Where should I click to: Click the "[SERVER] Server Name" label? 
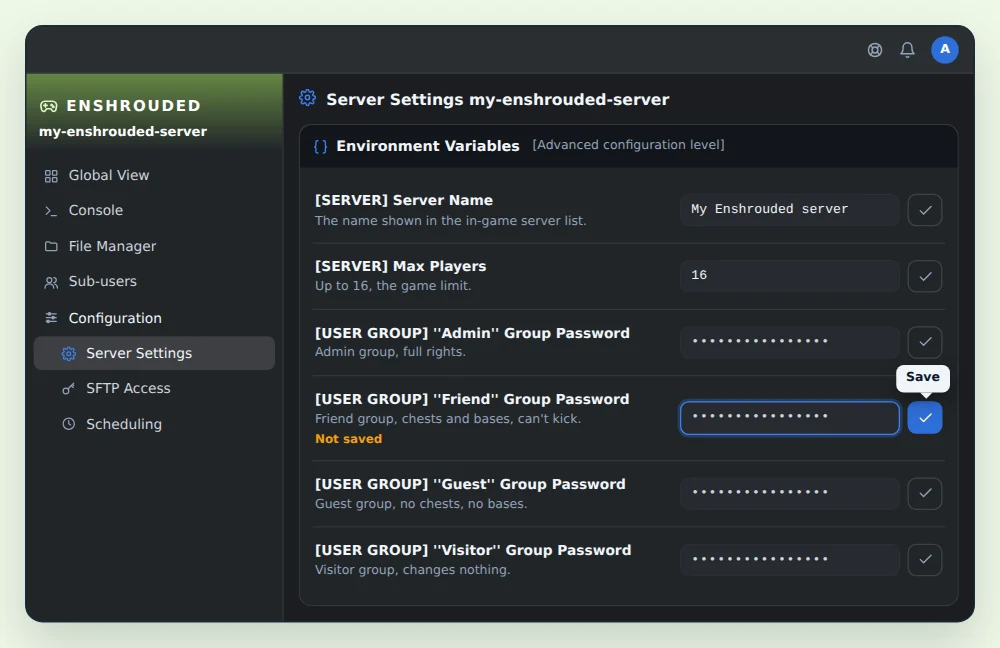tap(404, 200)
